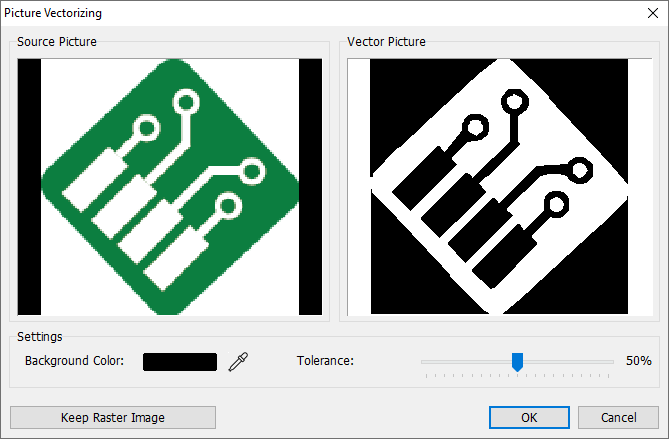Cancel the Picture Vectorizing dialog
Screen dimensions: 669x439
coord(618,417)
